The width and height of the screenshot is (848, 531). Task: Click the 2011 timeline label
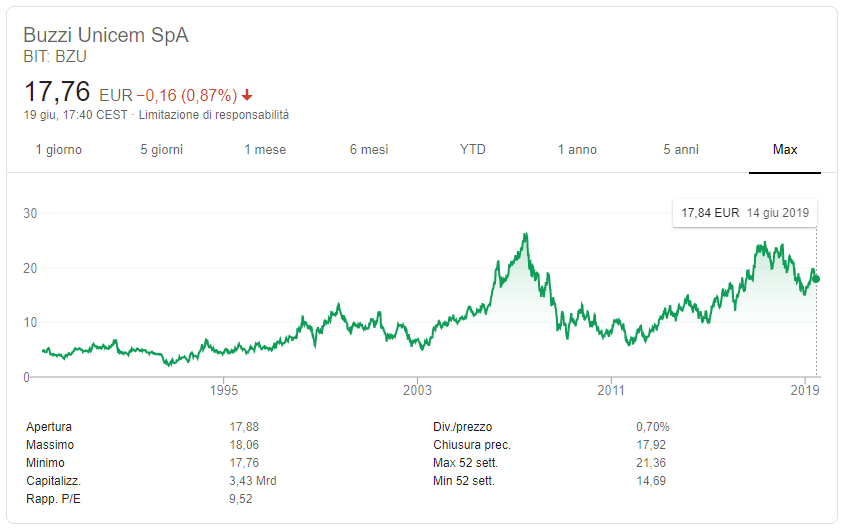point(611,390)
